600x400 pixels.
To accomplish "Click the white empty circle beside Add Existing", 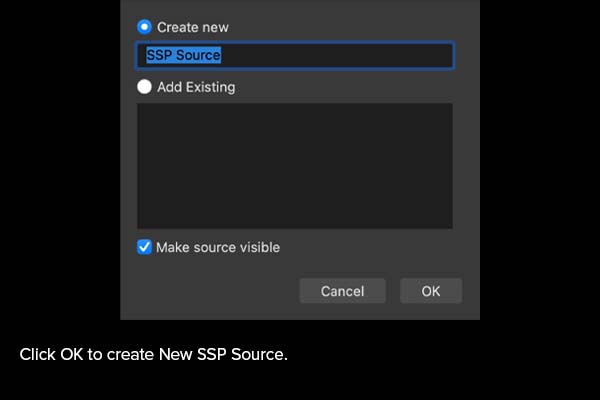I will coord(145,87).
